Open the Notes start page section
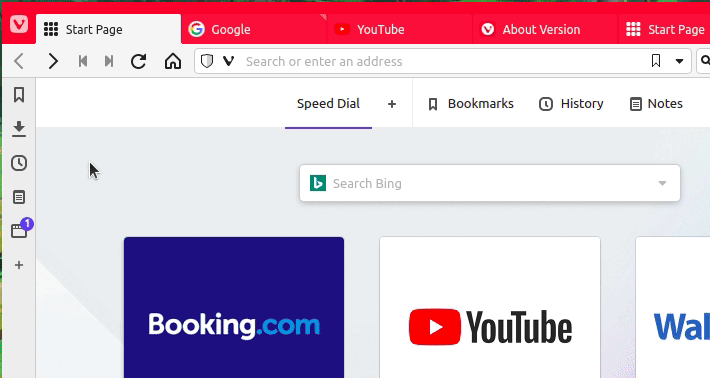Viewport: 710px width, 378px height. click(x=656, y=104)
